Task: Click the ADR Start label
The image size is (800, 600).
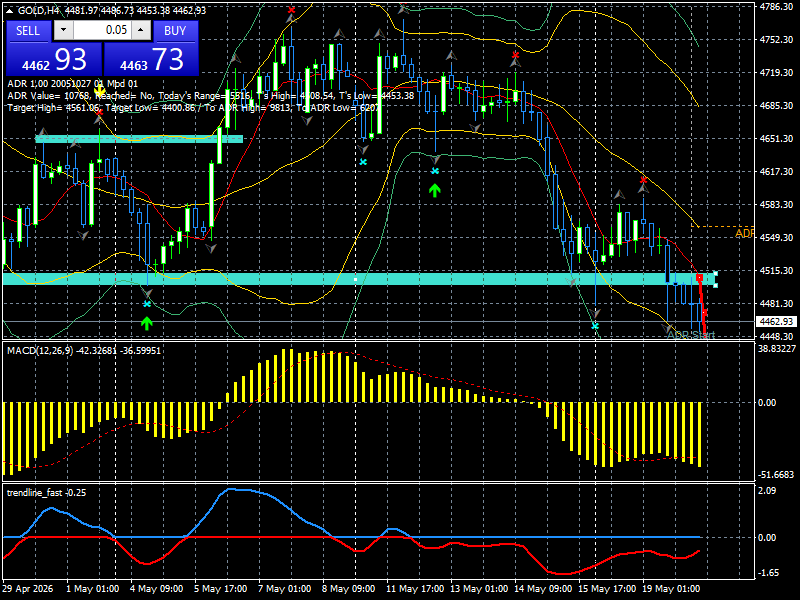Action: (x=691, y=335)
